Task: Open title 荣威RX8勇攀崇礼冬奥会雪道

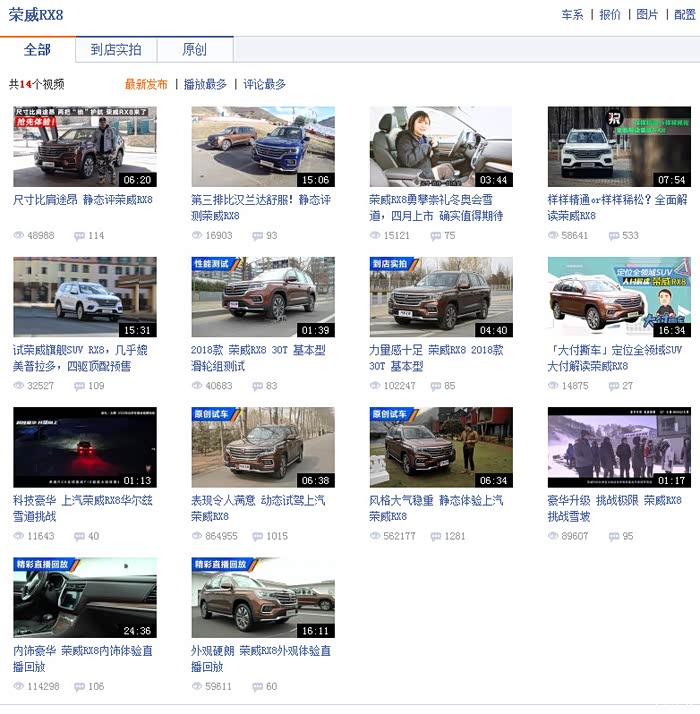Action: point(436,207)
